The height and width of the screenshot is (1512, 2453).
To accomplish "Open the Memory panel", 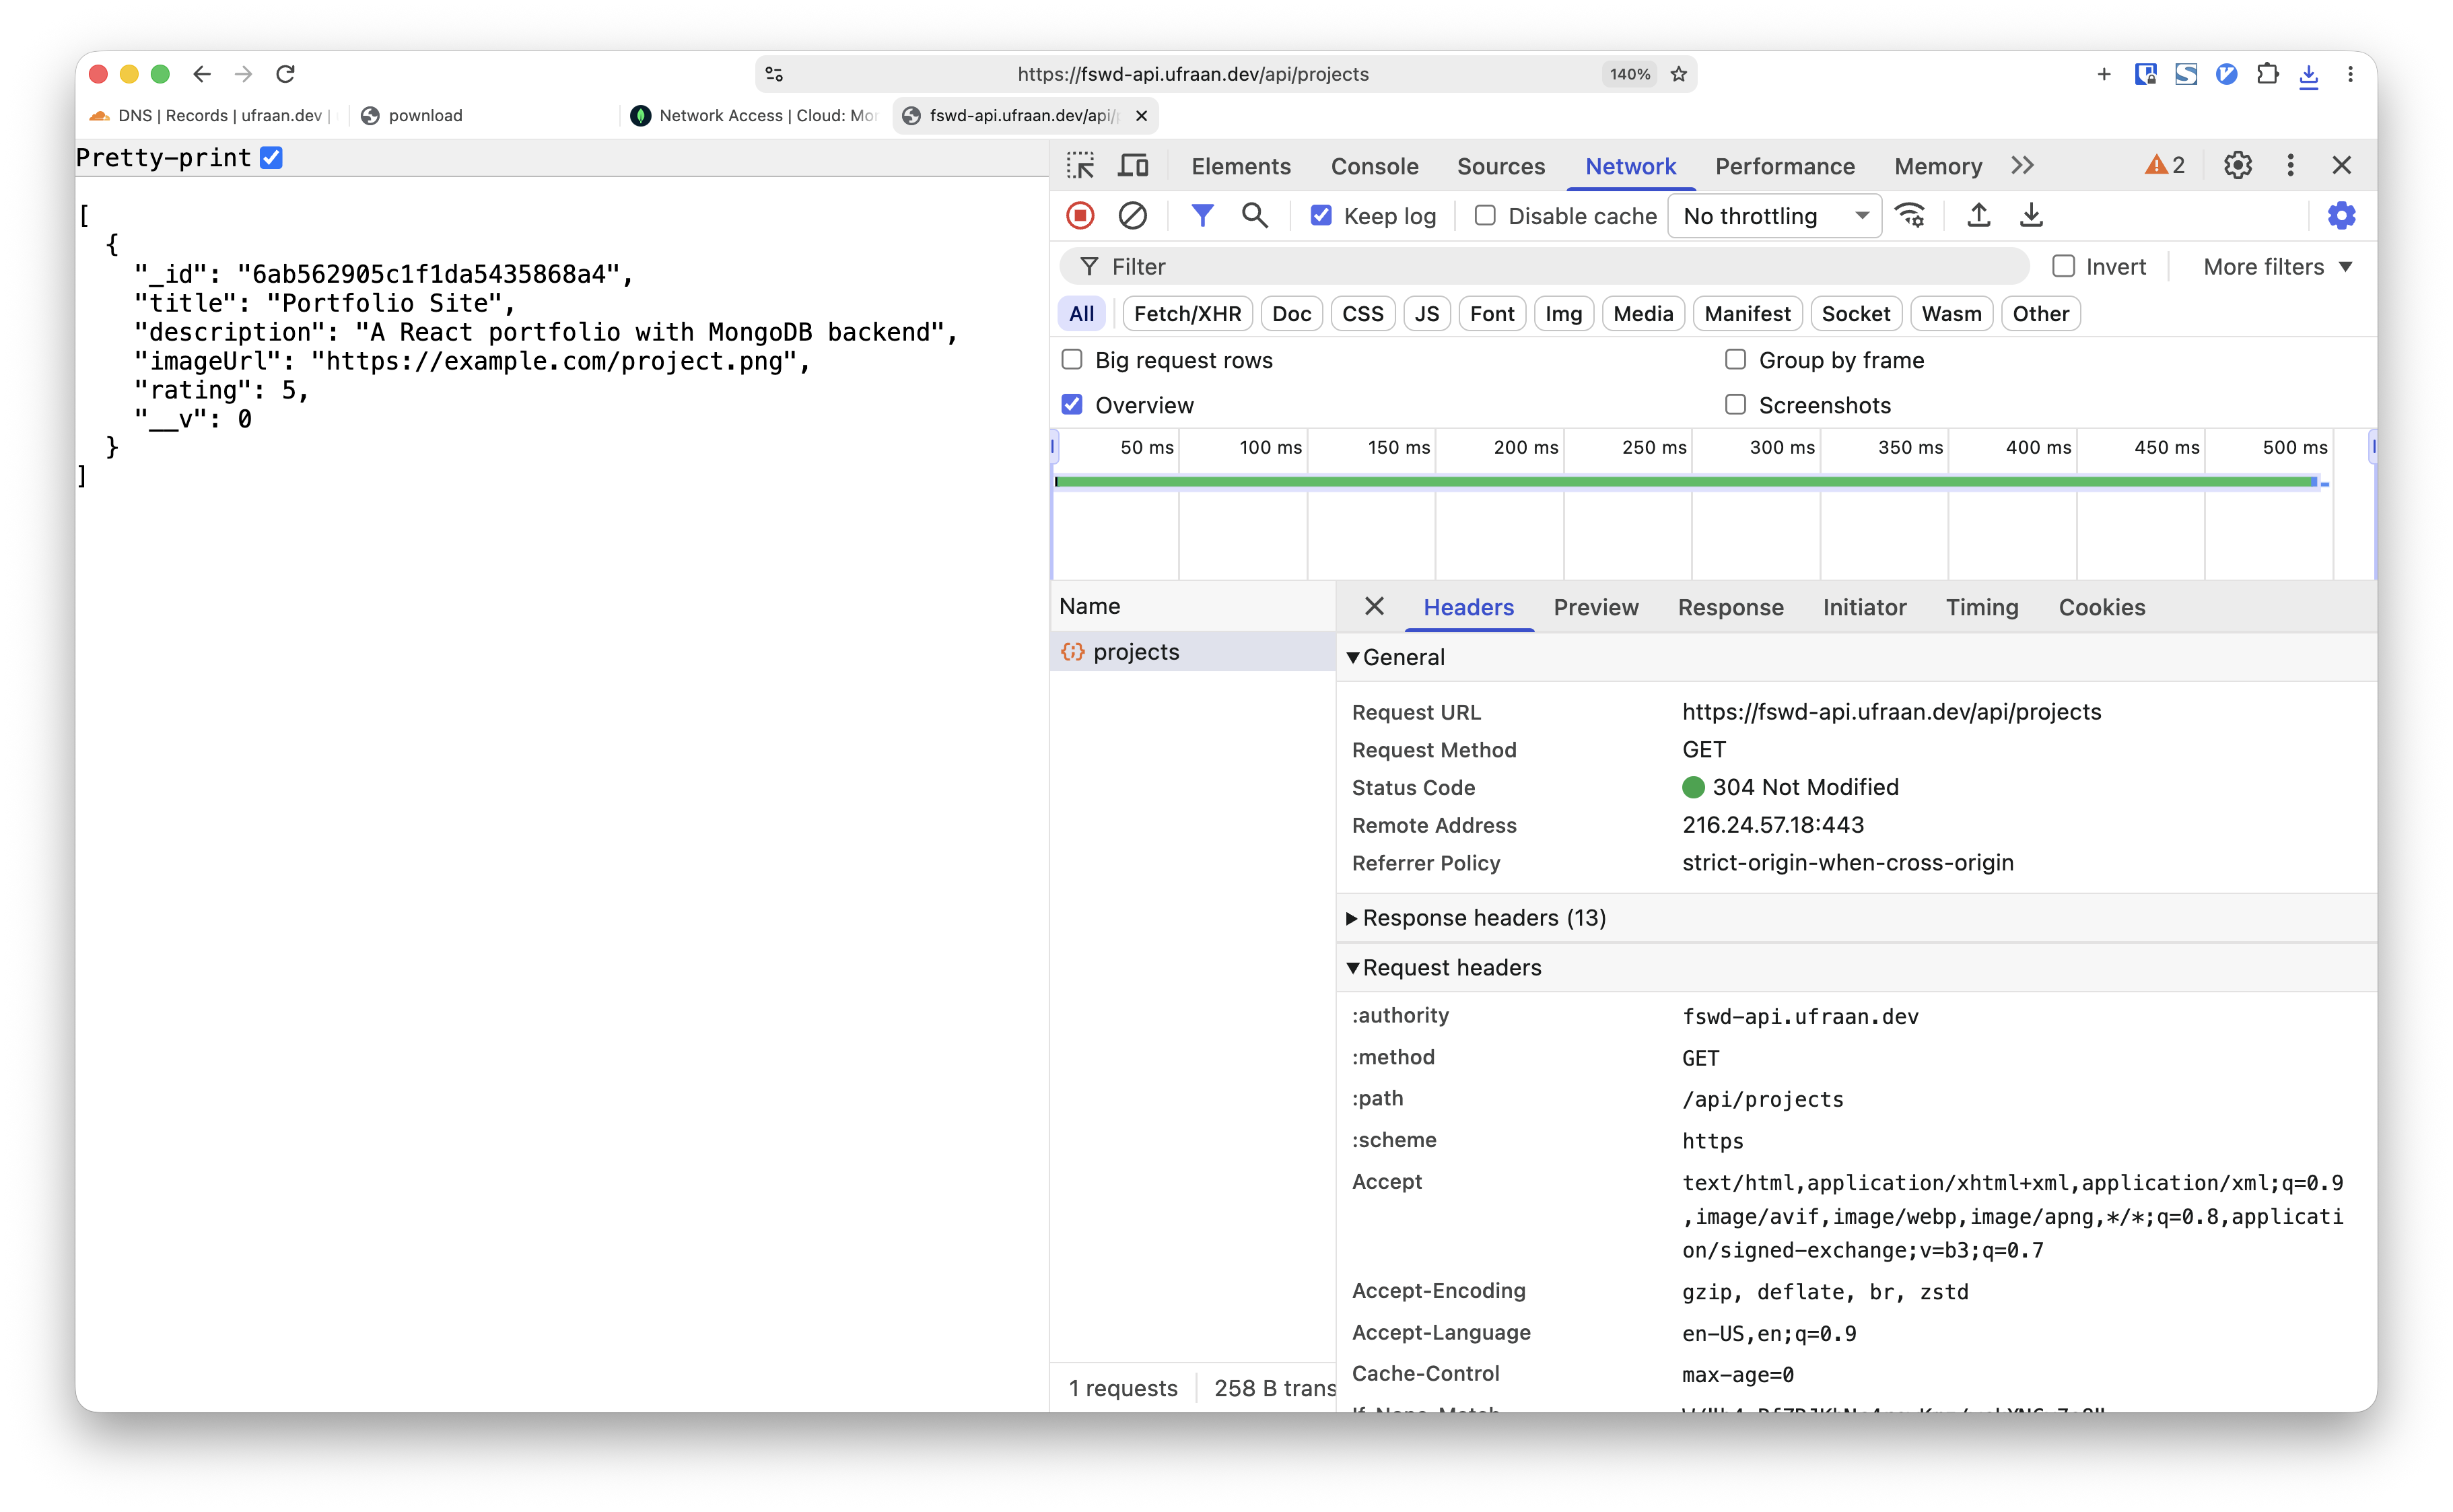I will click(x=1937, y=166).
